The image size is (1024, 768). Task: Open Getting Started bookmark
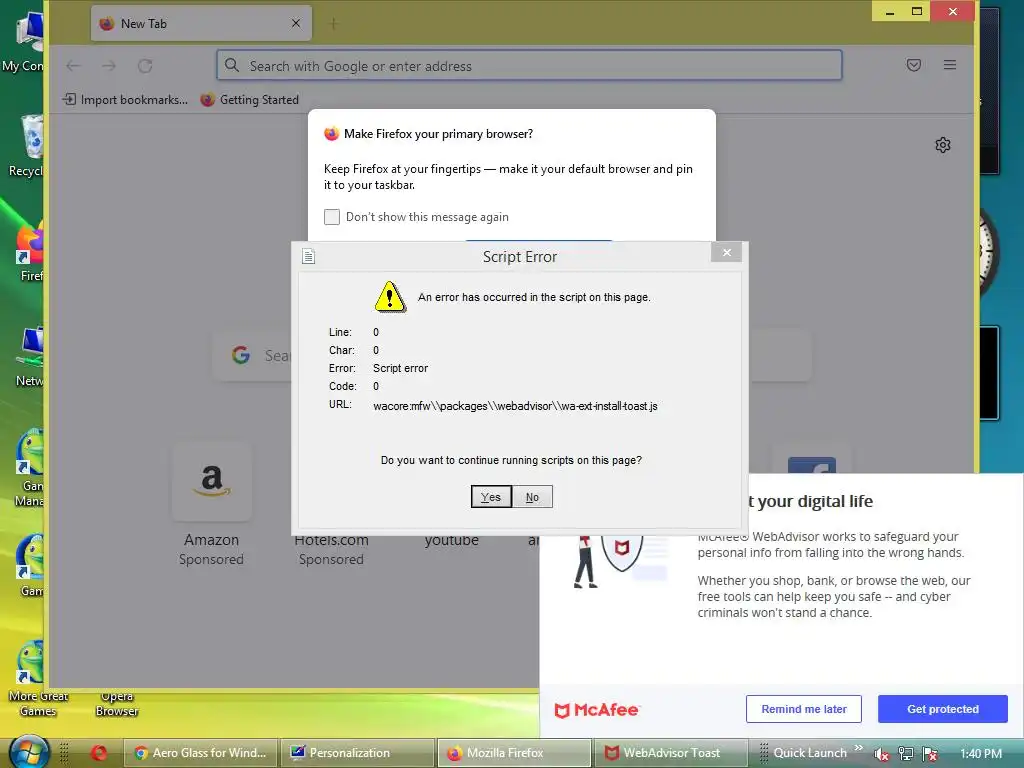click(249, 100)
